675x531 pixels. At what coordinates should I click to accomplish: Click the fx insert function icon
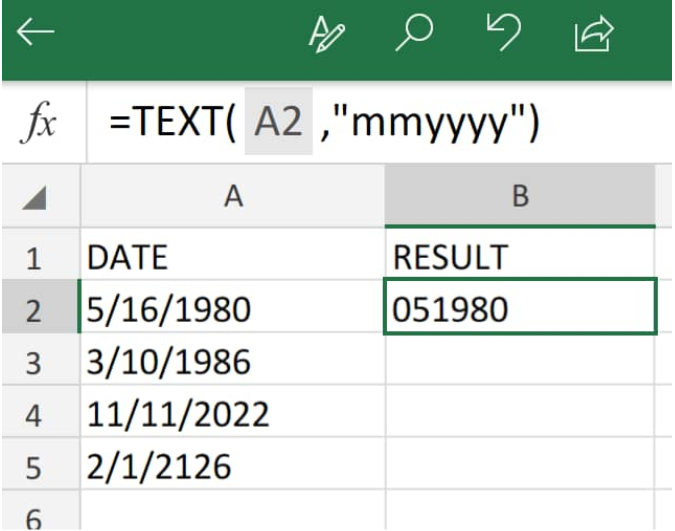click(x=38, y=122)
